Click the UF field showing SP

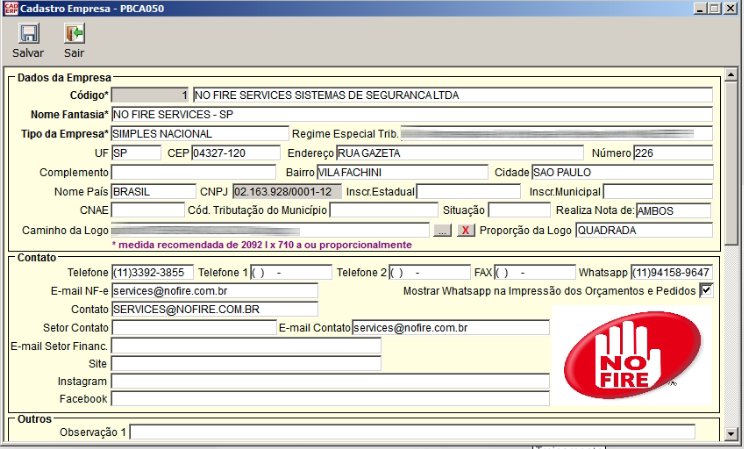pyautogui.click(x=136, y=153)
